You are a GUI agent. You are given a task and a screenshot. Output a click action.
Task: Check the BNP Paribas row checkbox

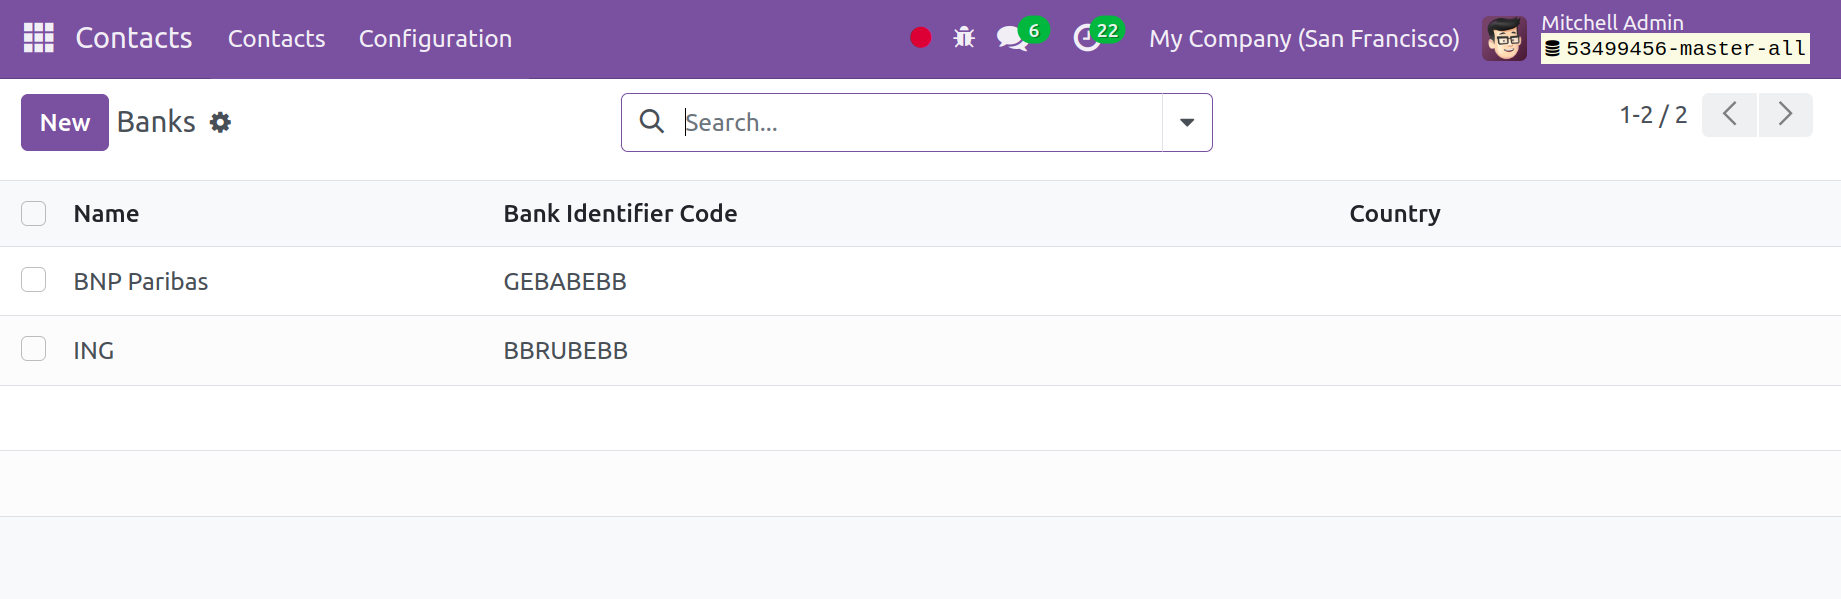coord(34,280)
